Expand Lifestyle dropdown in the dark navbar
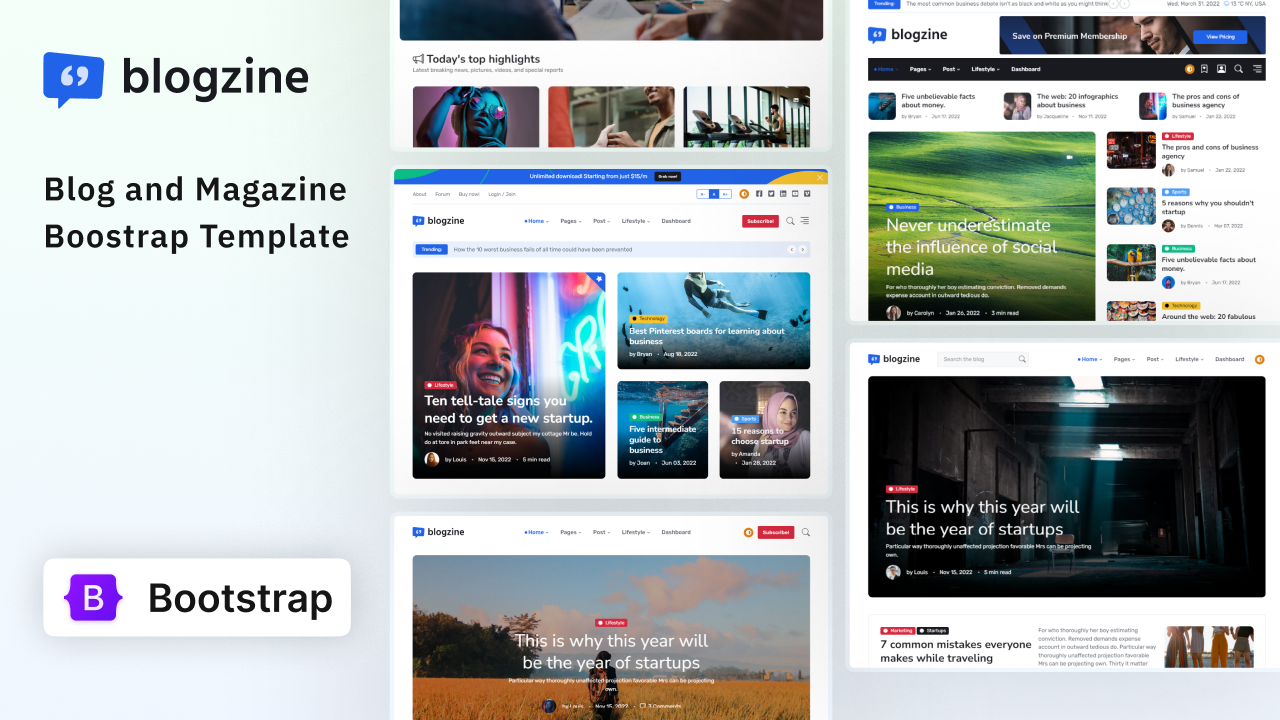The width and height of the screenshot is (1280, 720). pyautogui.click(x=986, y=69)
